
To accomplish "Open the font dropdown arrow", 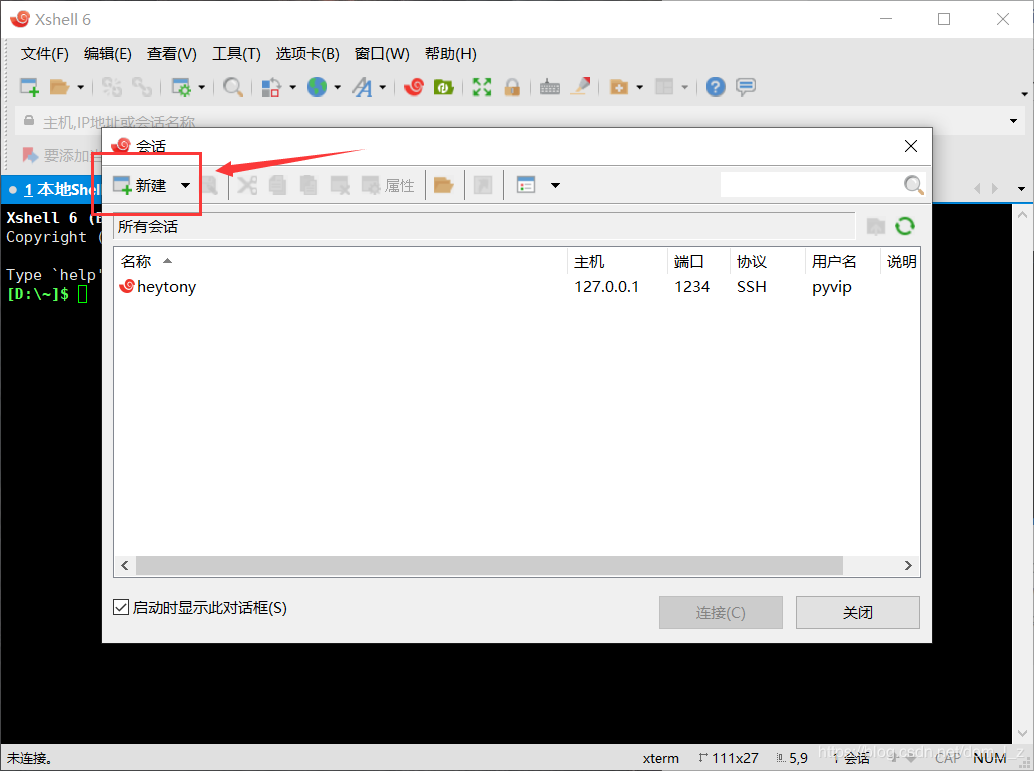I will click(x=382, y=87).
